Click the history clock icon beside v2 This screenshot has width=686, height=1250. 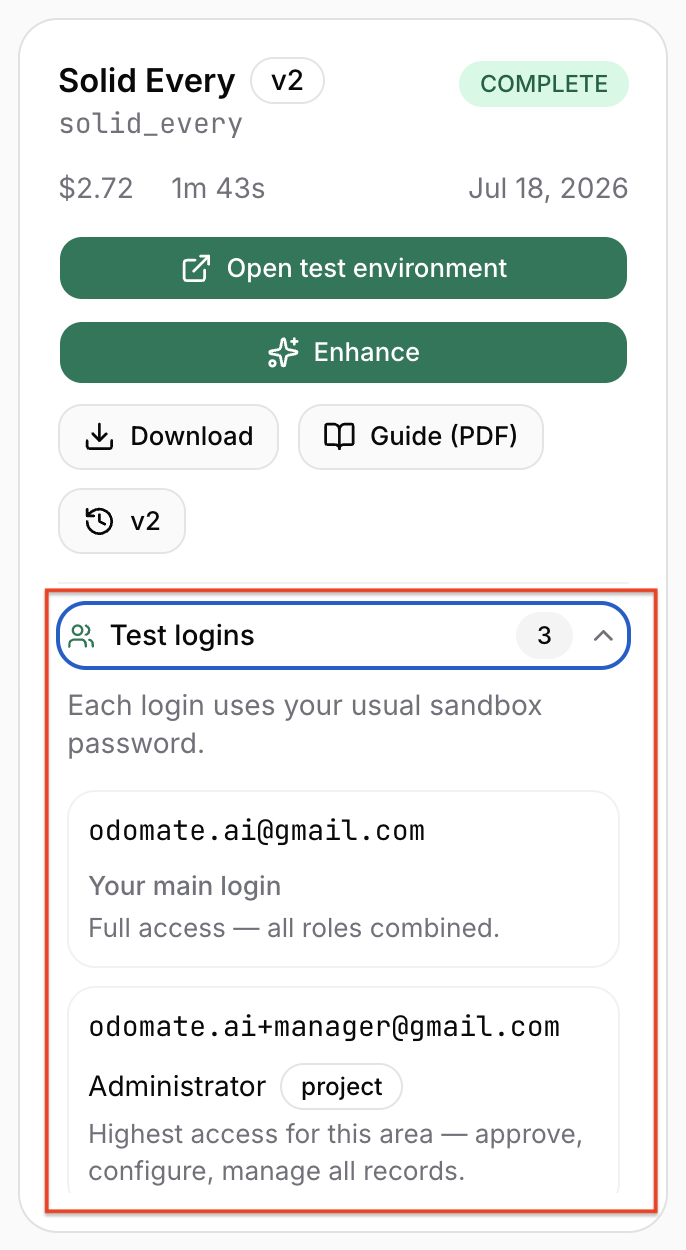coord(99,521)
